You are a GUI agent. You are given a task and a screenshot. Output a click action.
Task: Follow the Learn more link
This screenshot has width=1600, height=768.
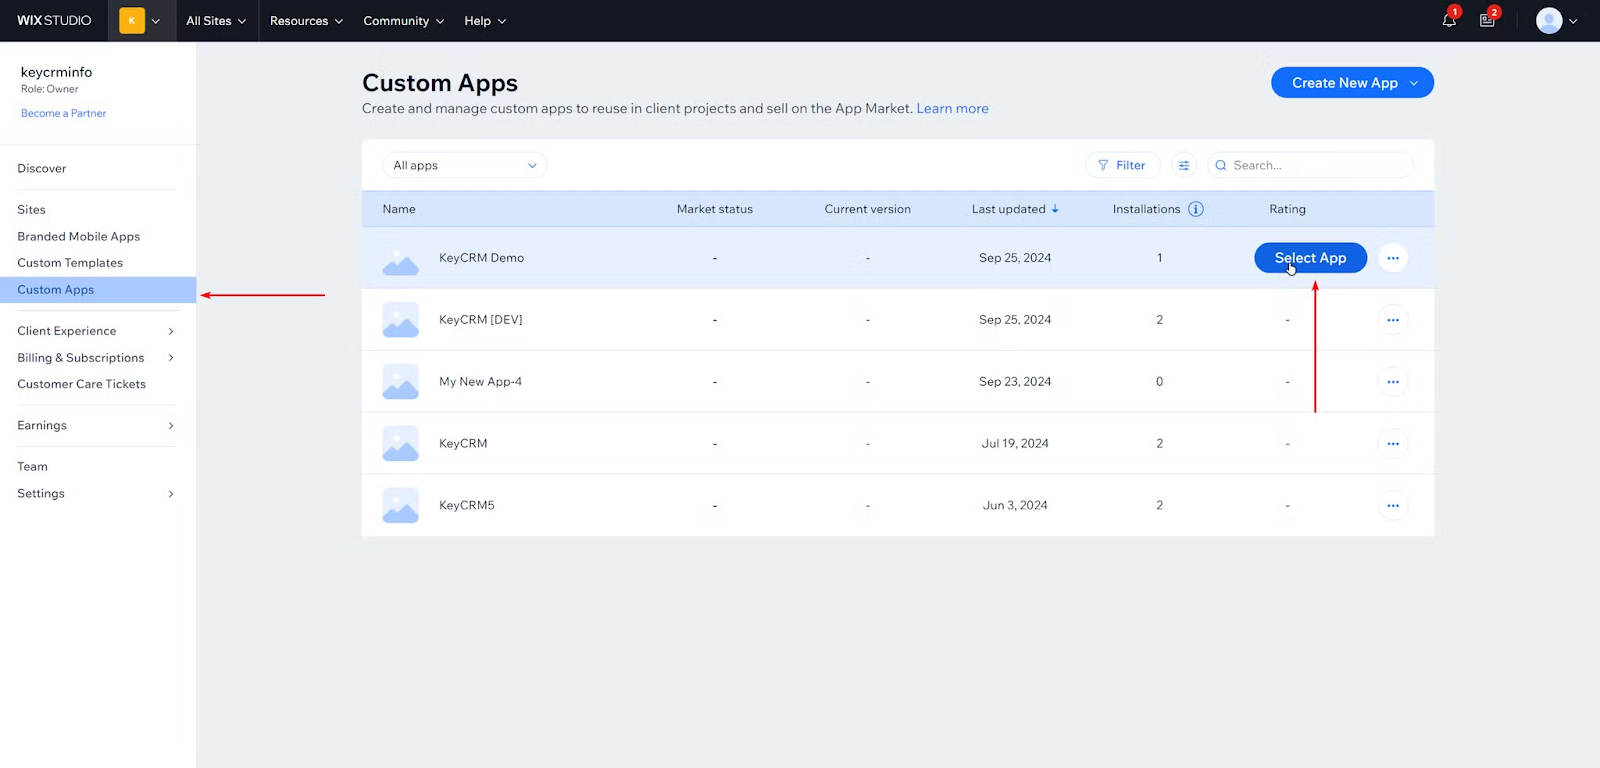952,109
